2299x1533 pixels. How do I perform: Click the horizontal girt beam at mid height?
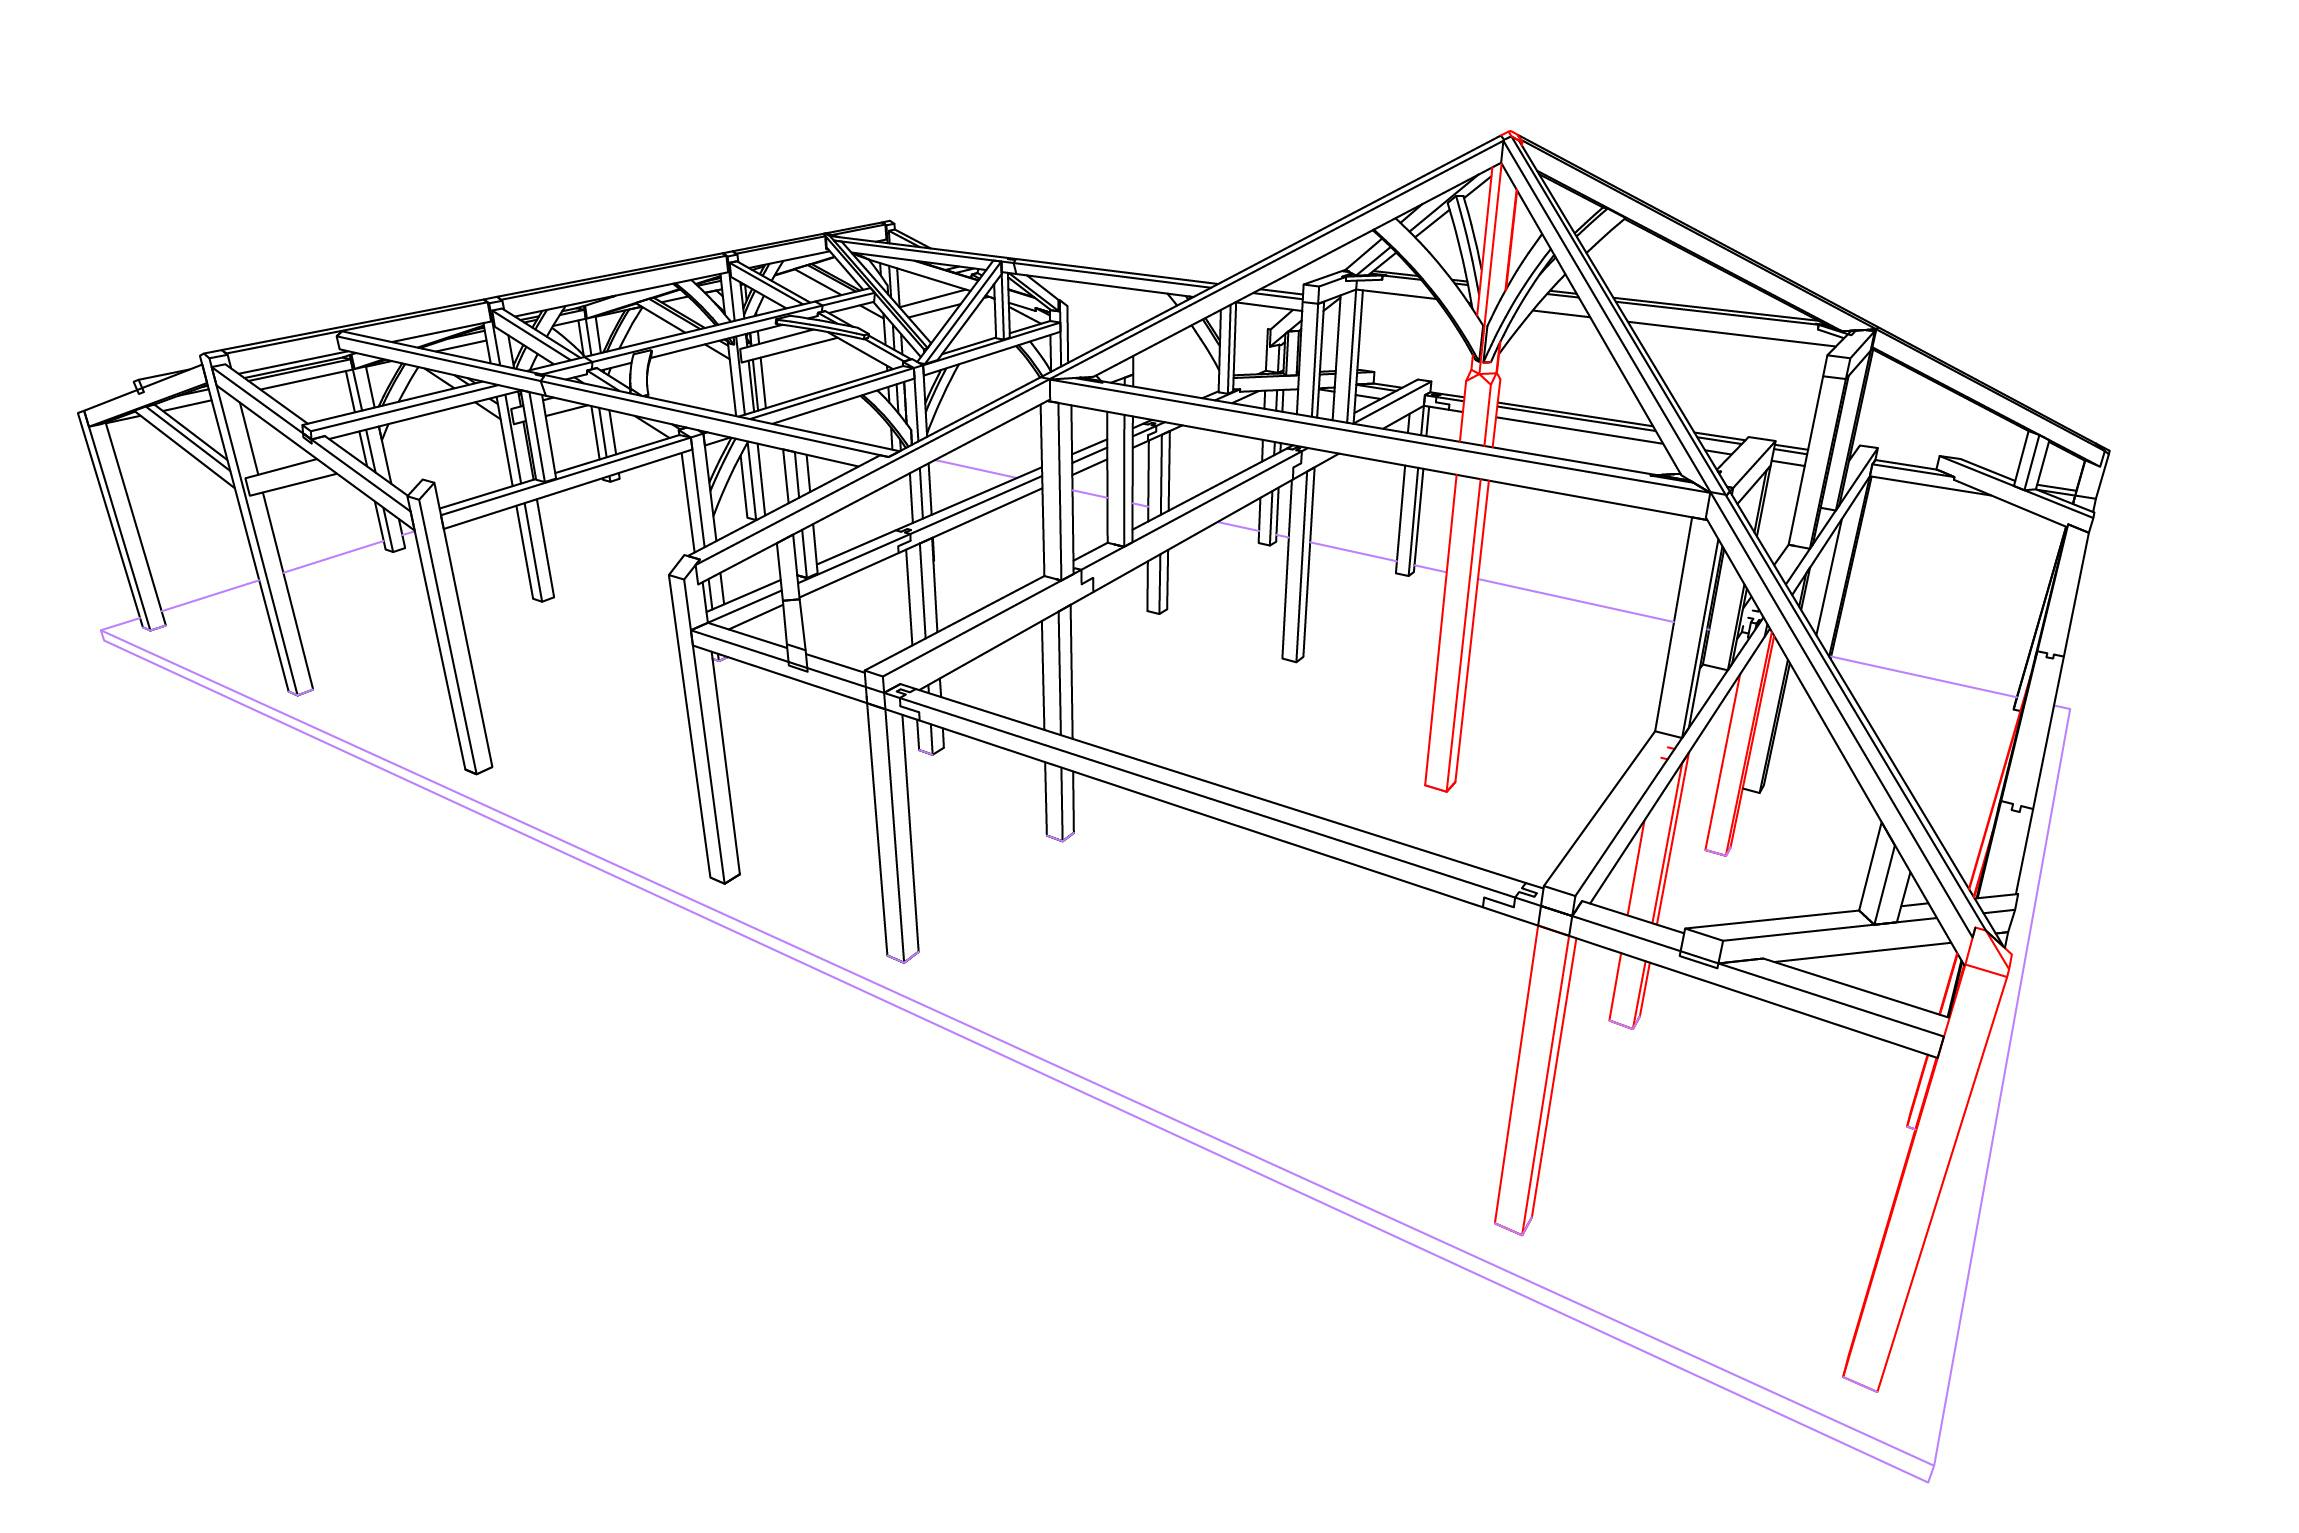tap(950, 620)
